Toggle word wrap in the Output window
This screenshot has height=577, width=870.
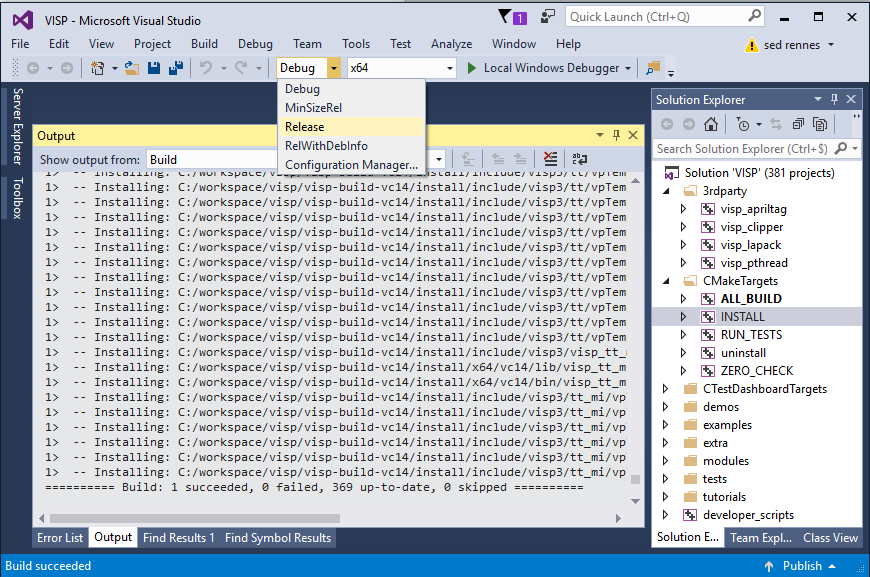pyautogui.click(x=580, y=159)
